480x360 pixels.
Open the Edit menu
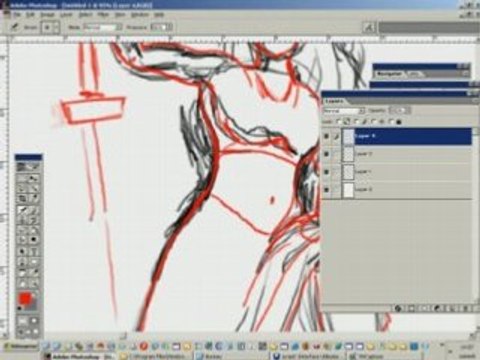(30, 15)
